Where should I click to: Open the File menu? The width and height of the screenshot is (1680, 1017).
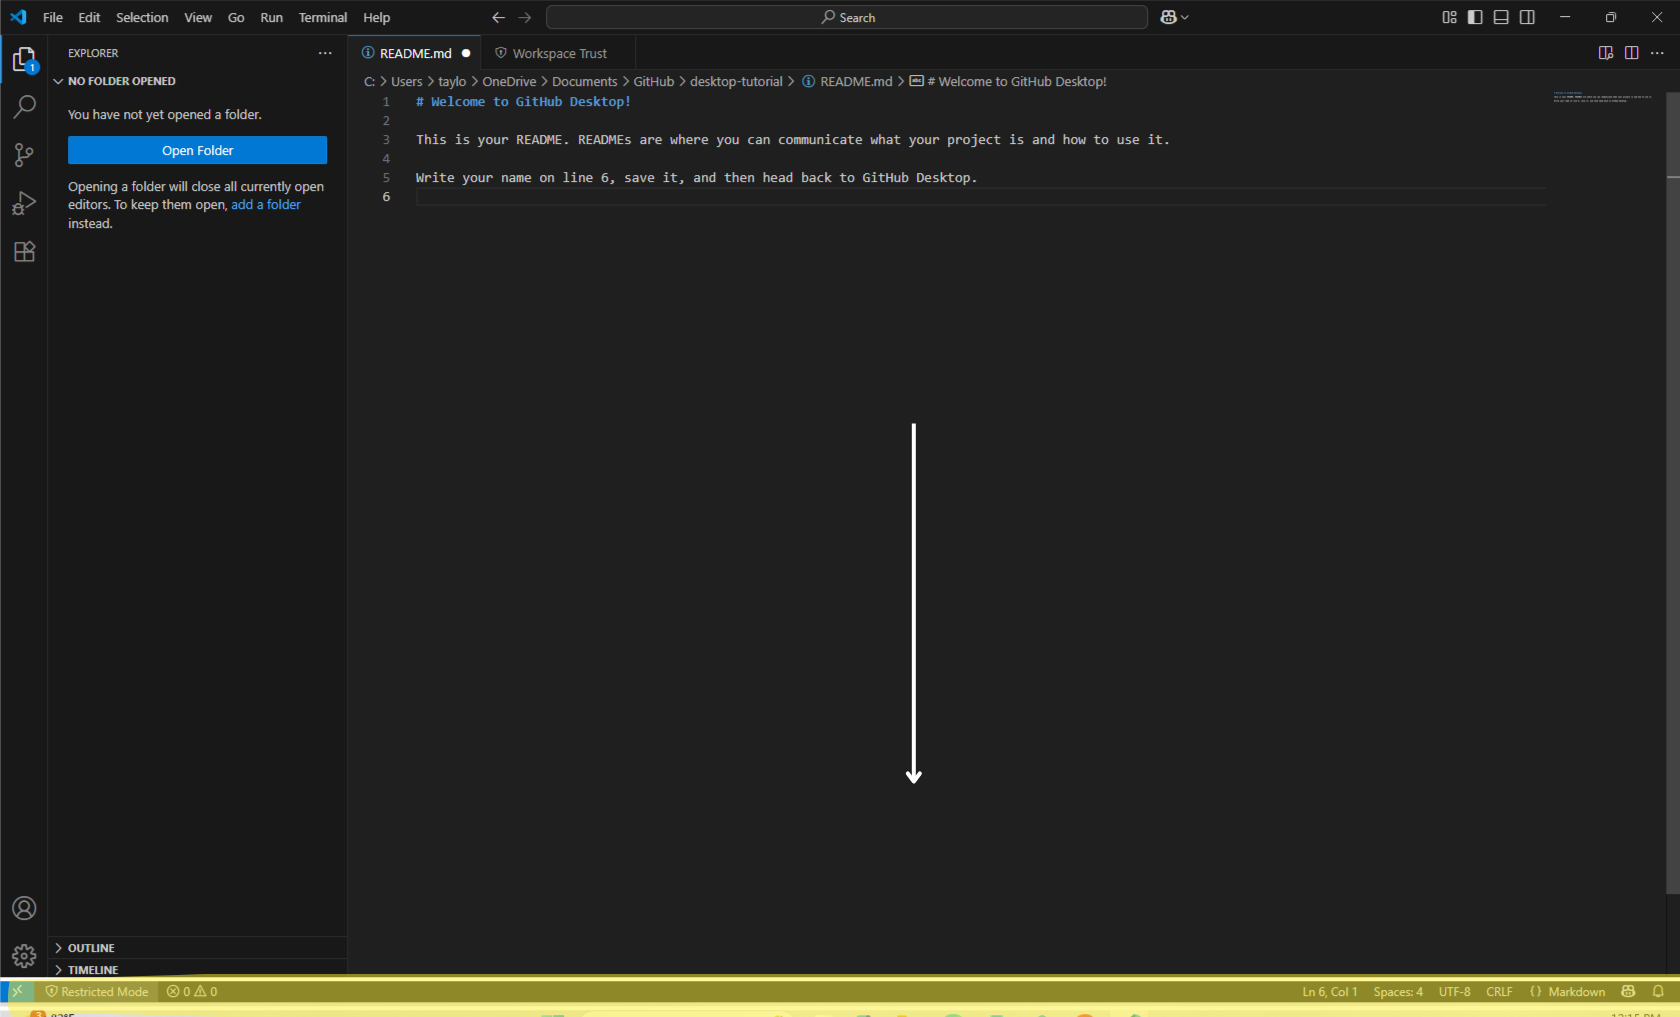click(x=53, y=17)
